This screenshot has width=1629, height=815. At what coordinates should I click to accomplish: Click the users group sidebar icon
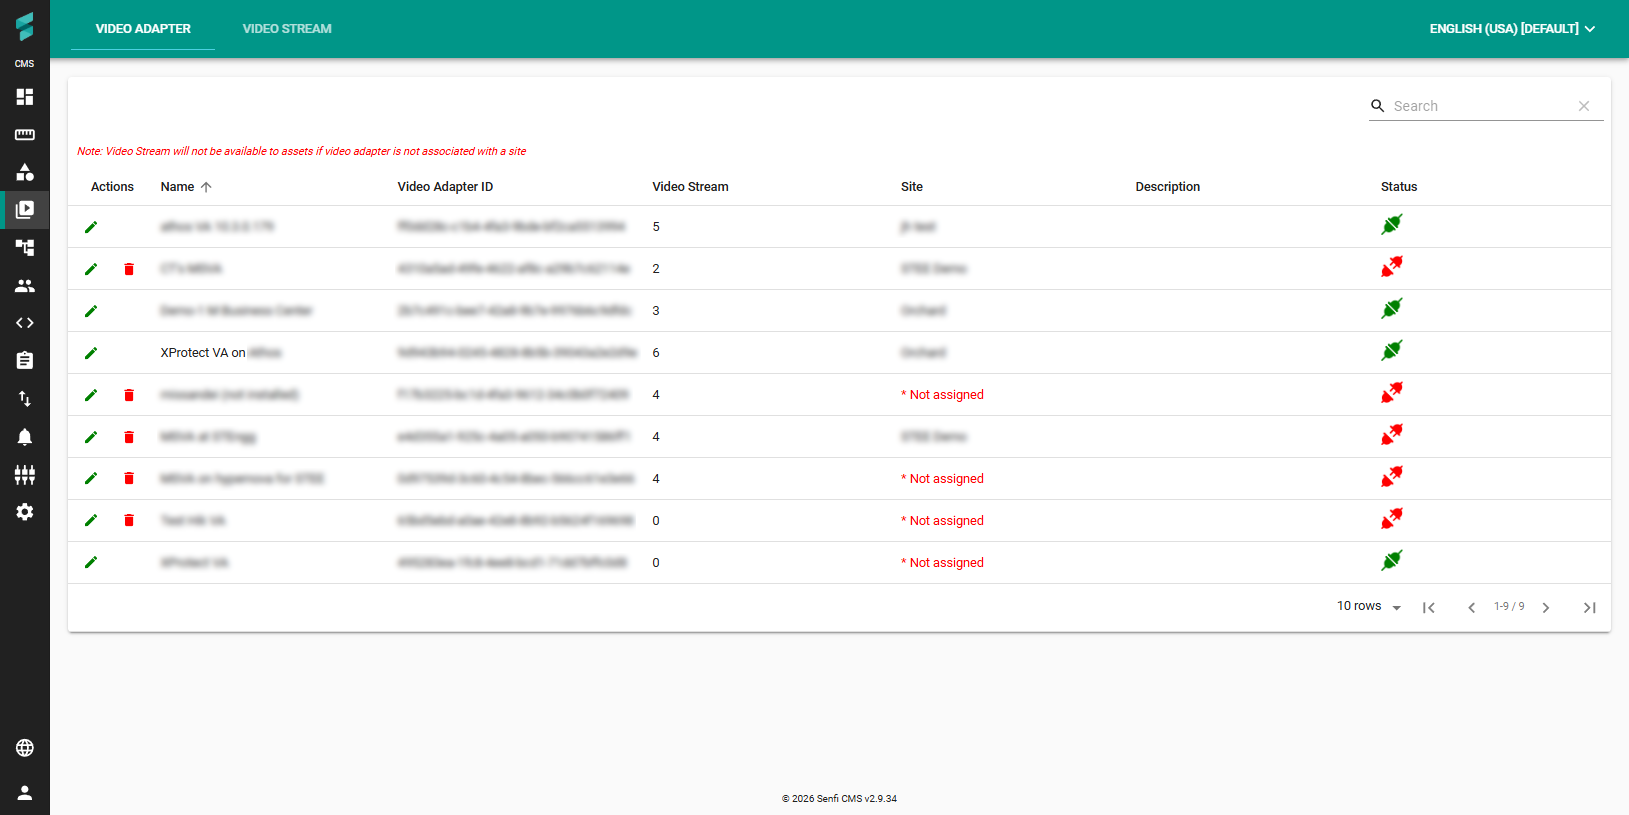tap(25, 286)
